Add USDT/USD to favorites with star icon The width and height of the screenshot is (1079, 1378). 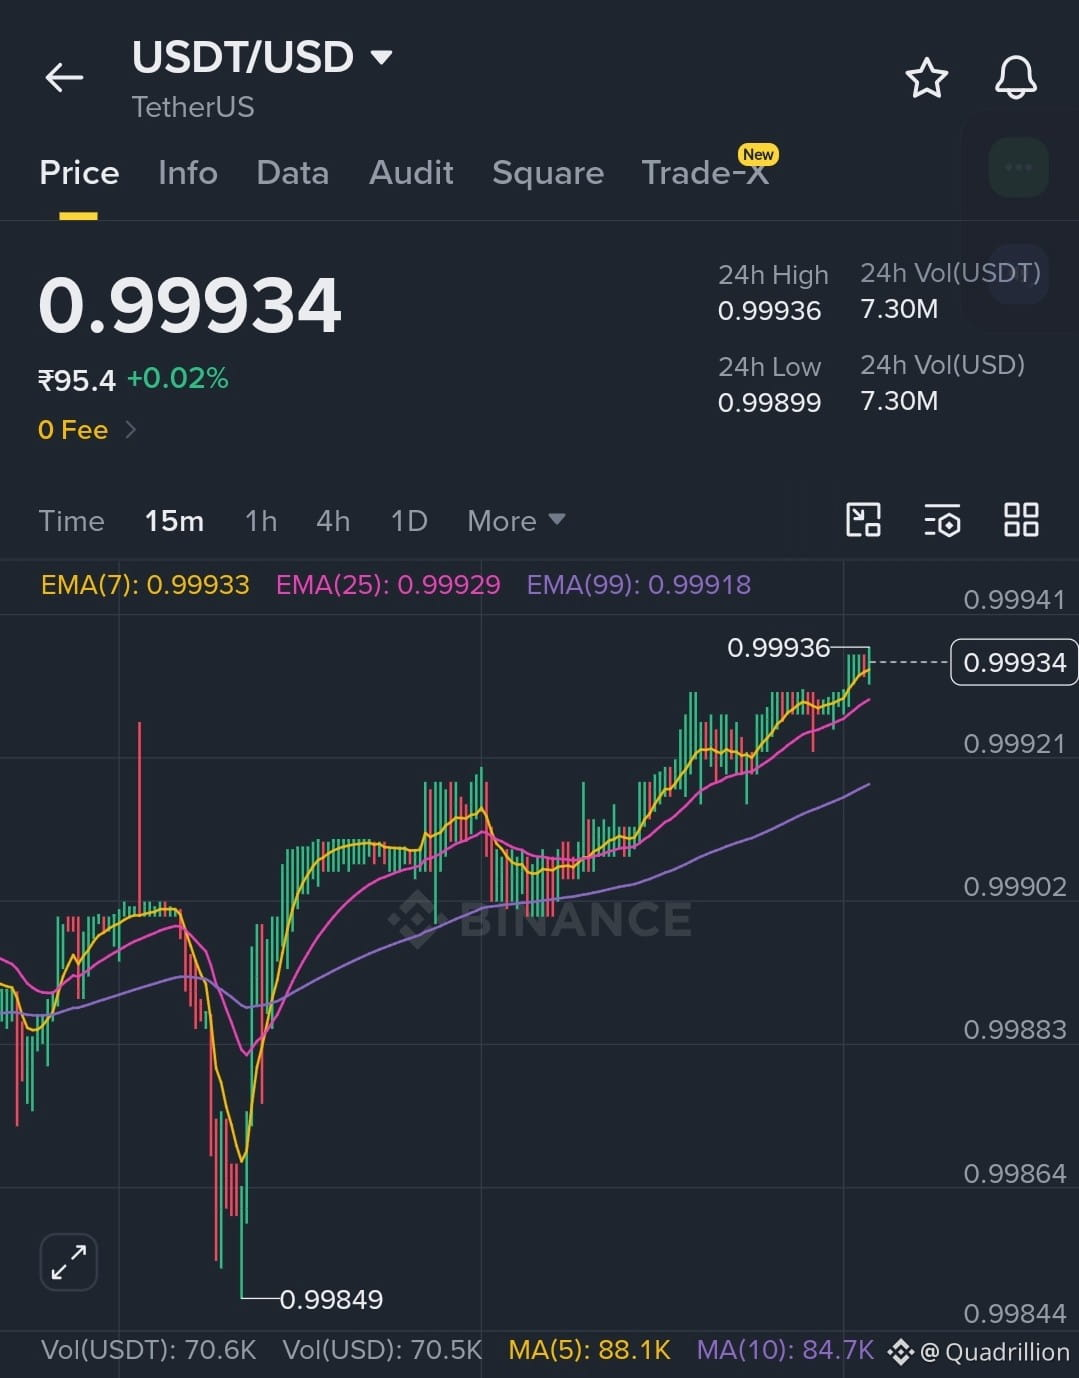(x=926, y=78)
